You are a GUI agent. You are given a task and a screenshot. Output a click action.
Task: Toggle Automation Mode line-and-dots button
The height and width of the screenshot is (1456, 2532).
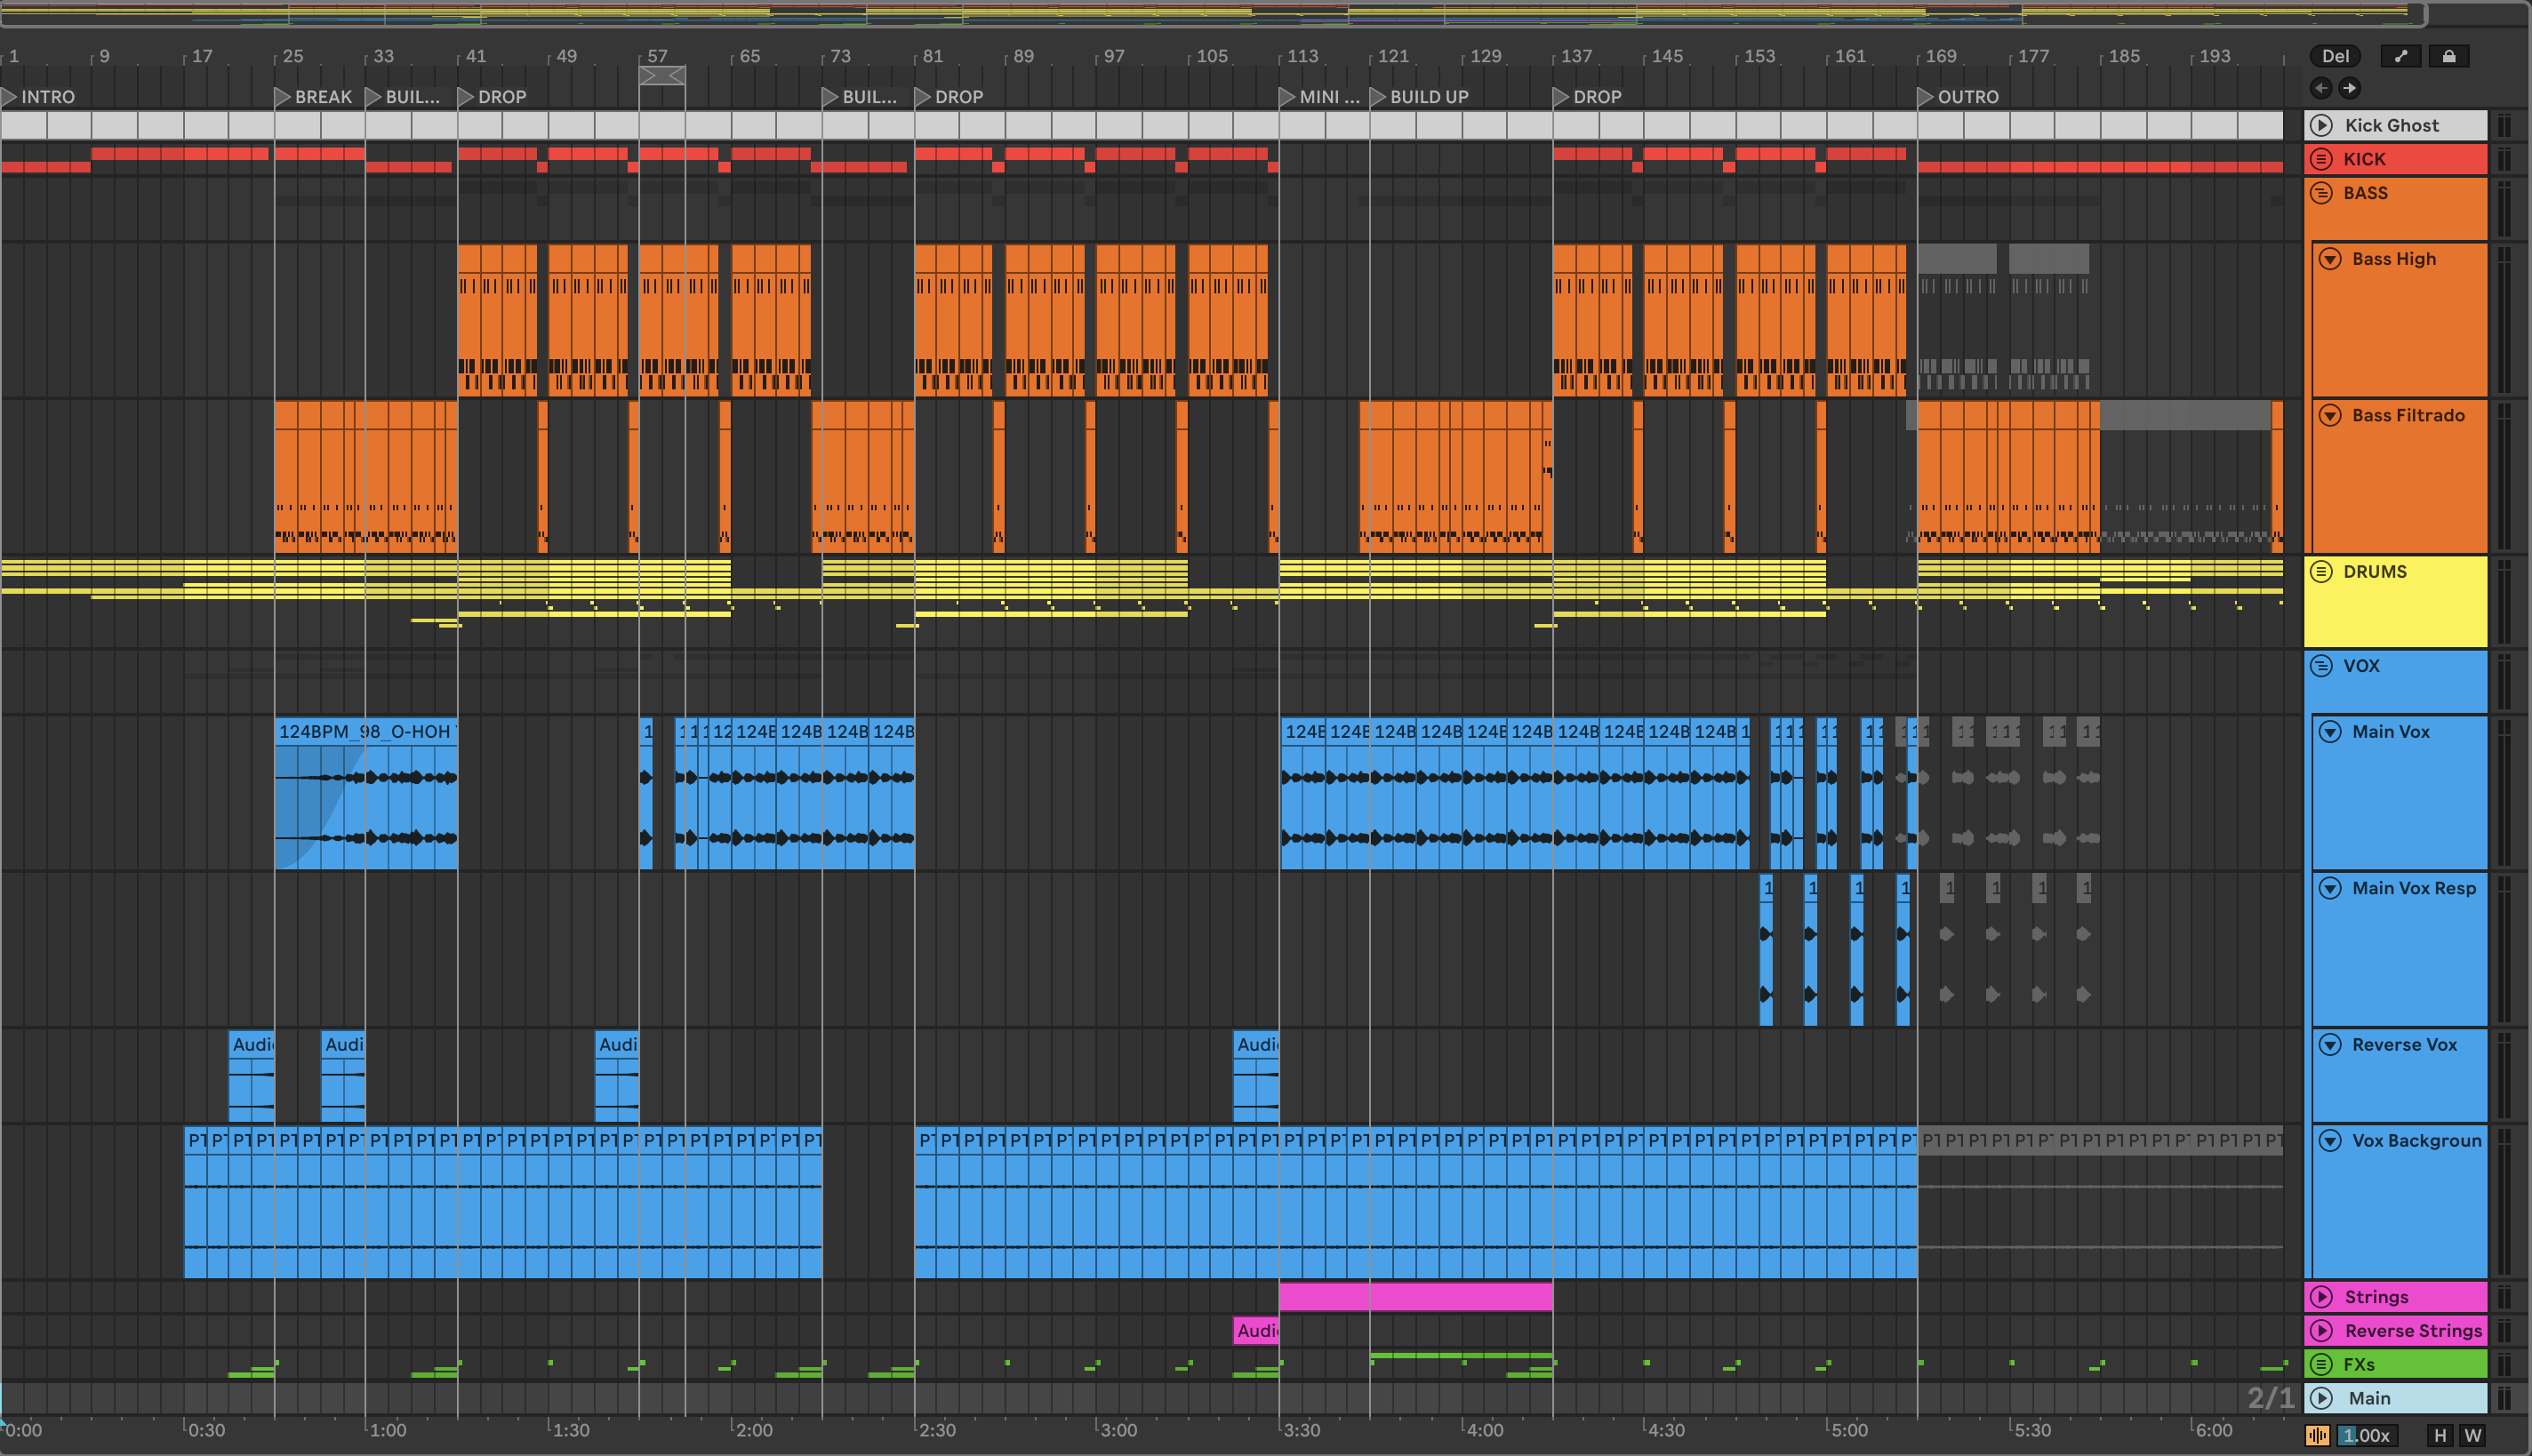(2401, 56)
